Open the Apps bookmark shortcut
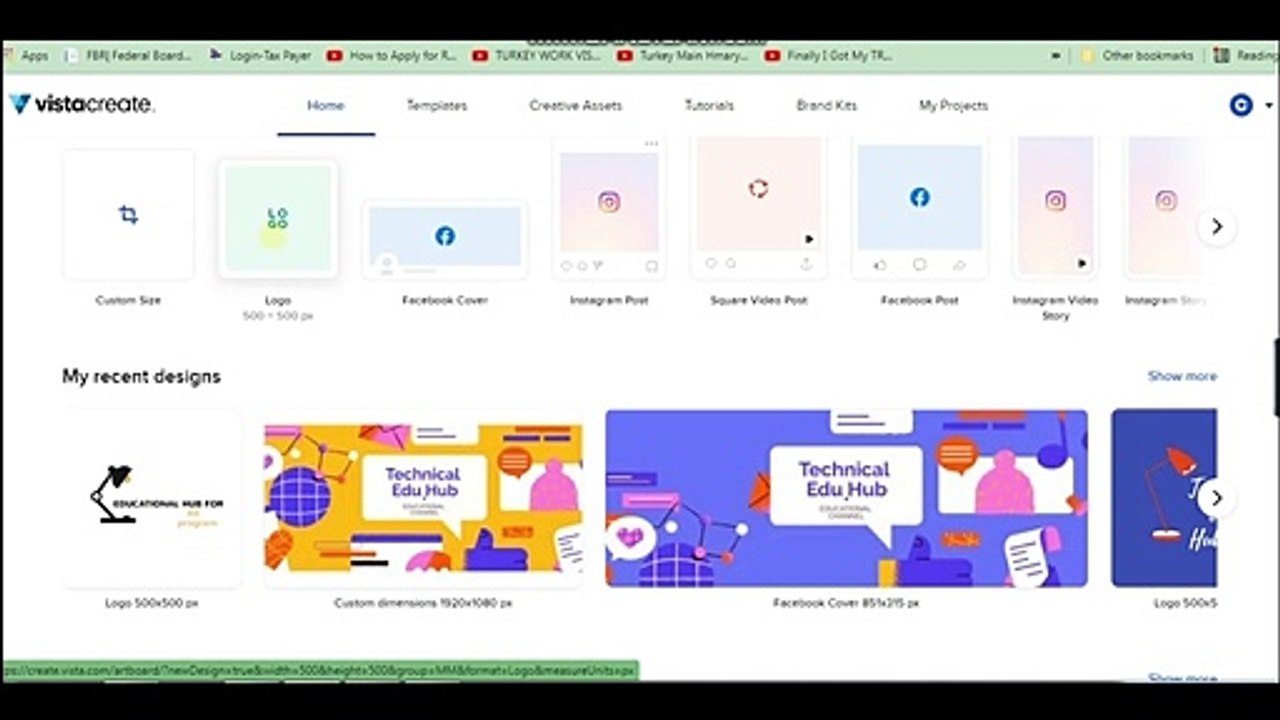1280x720 pixels. tap(27, 56)
